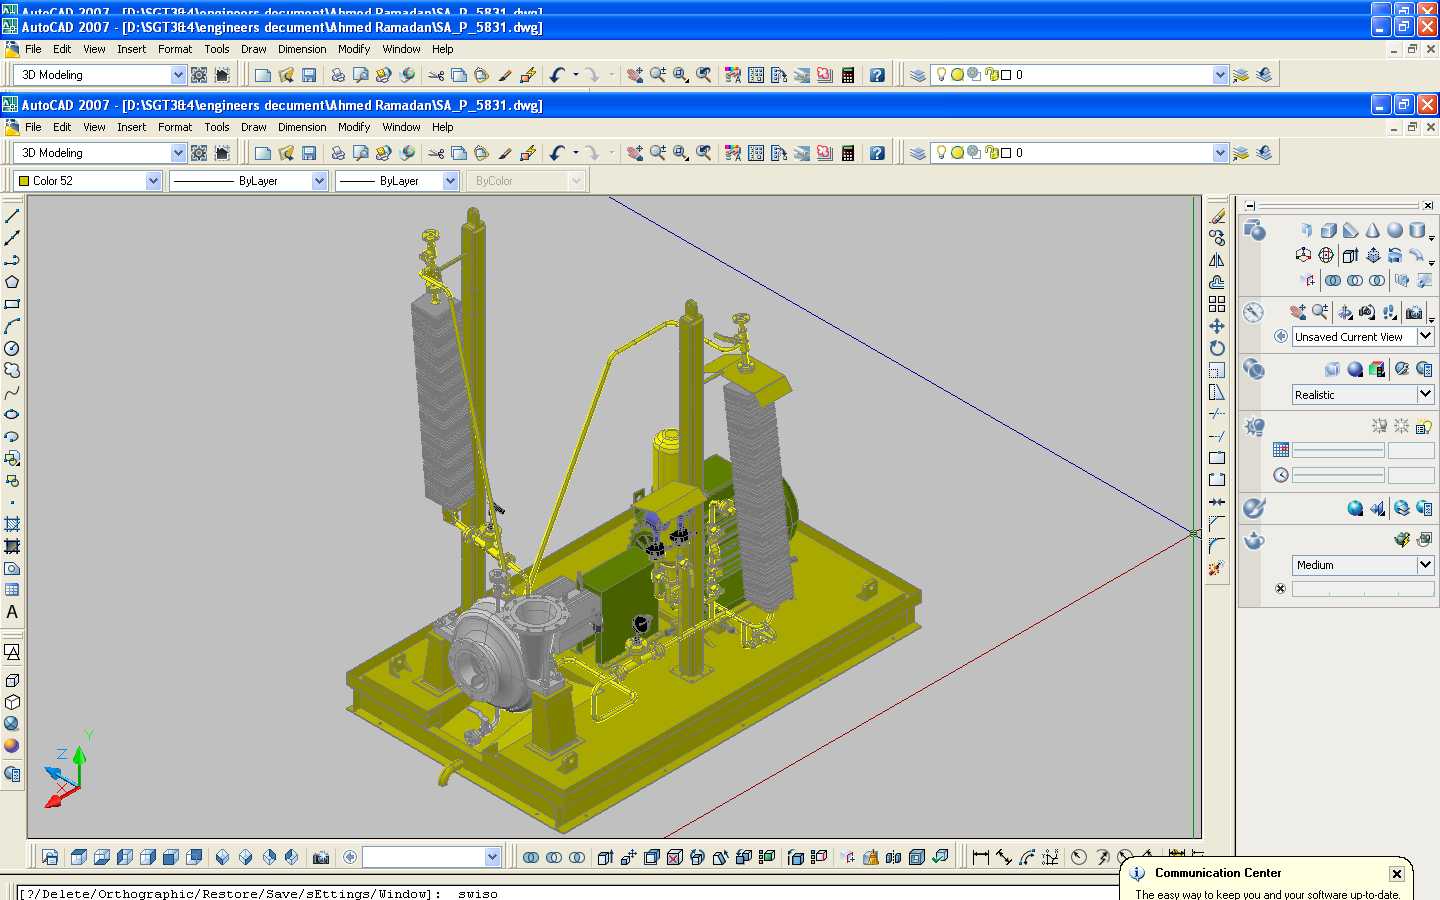Close the dashboard palette
Image resolution: width=1440 pixels, height=900 pixels.
point(1428,205)
